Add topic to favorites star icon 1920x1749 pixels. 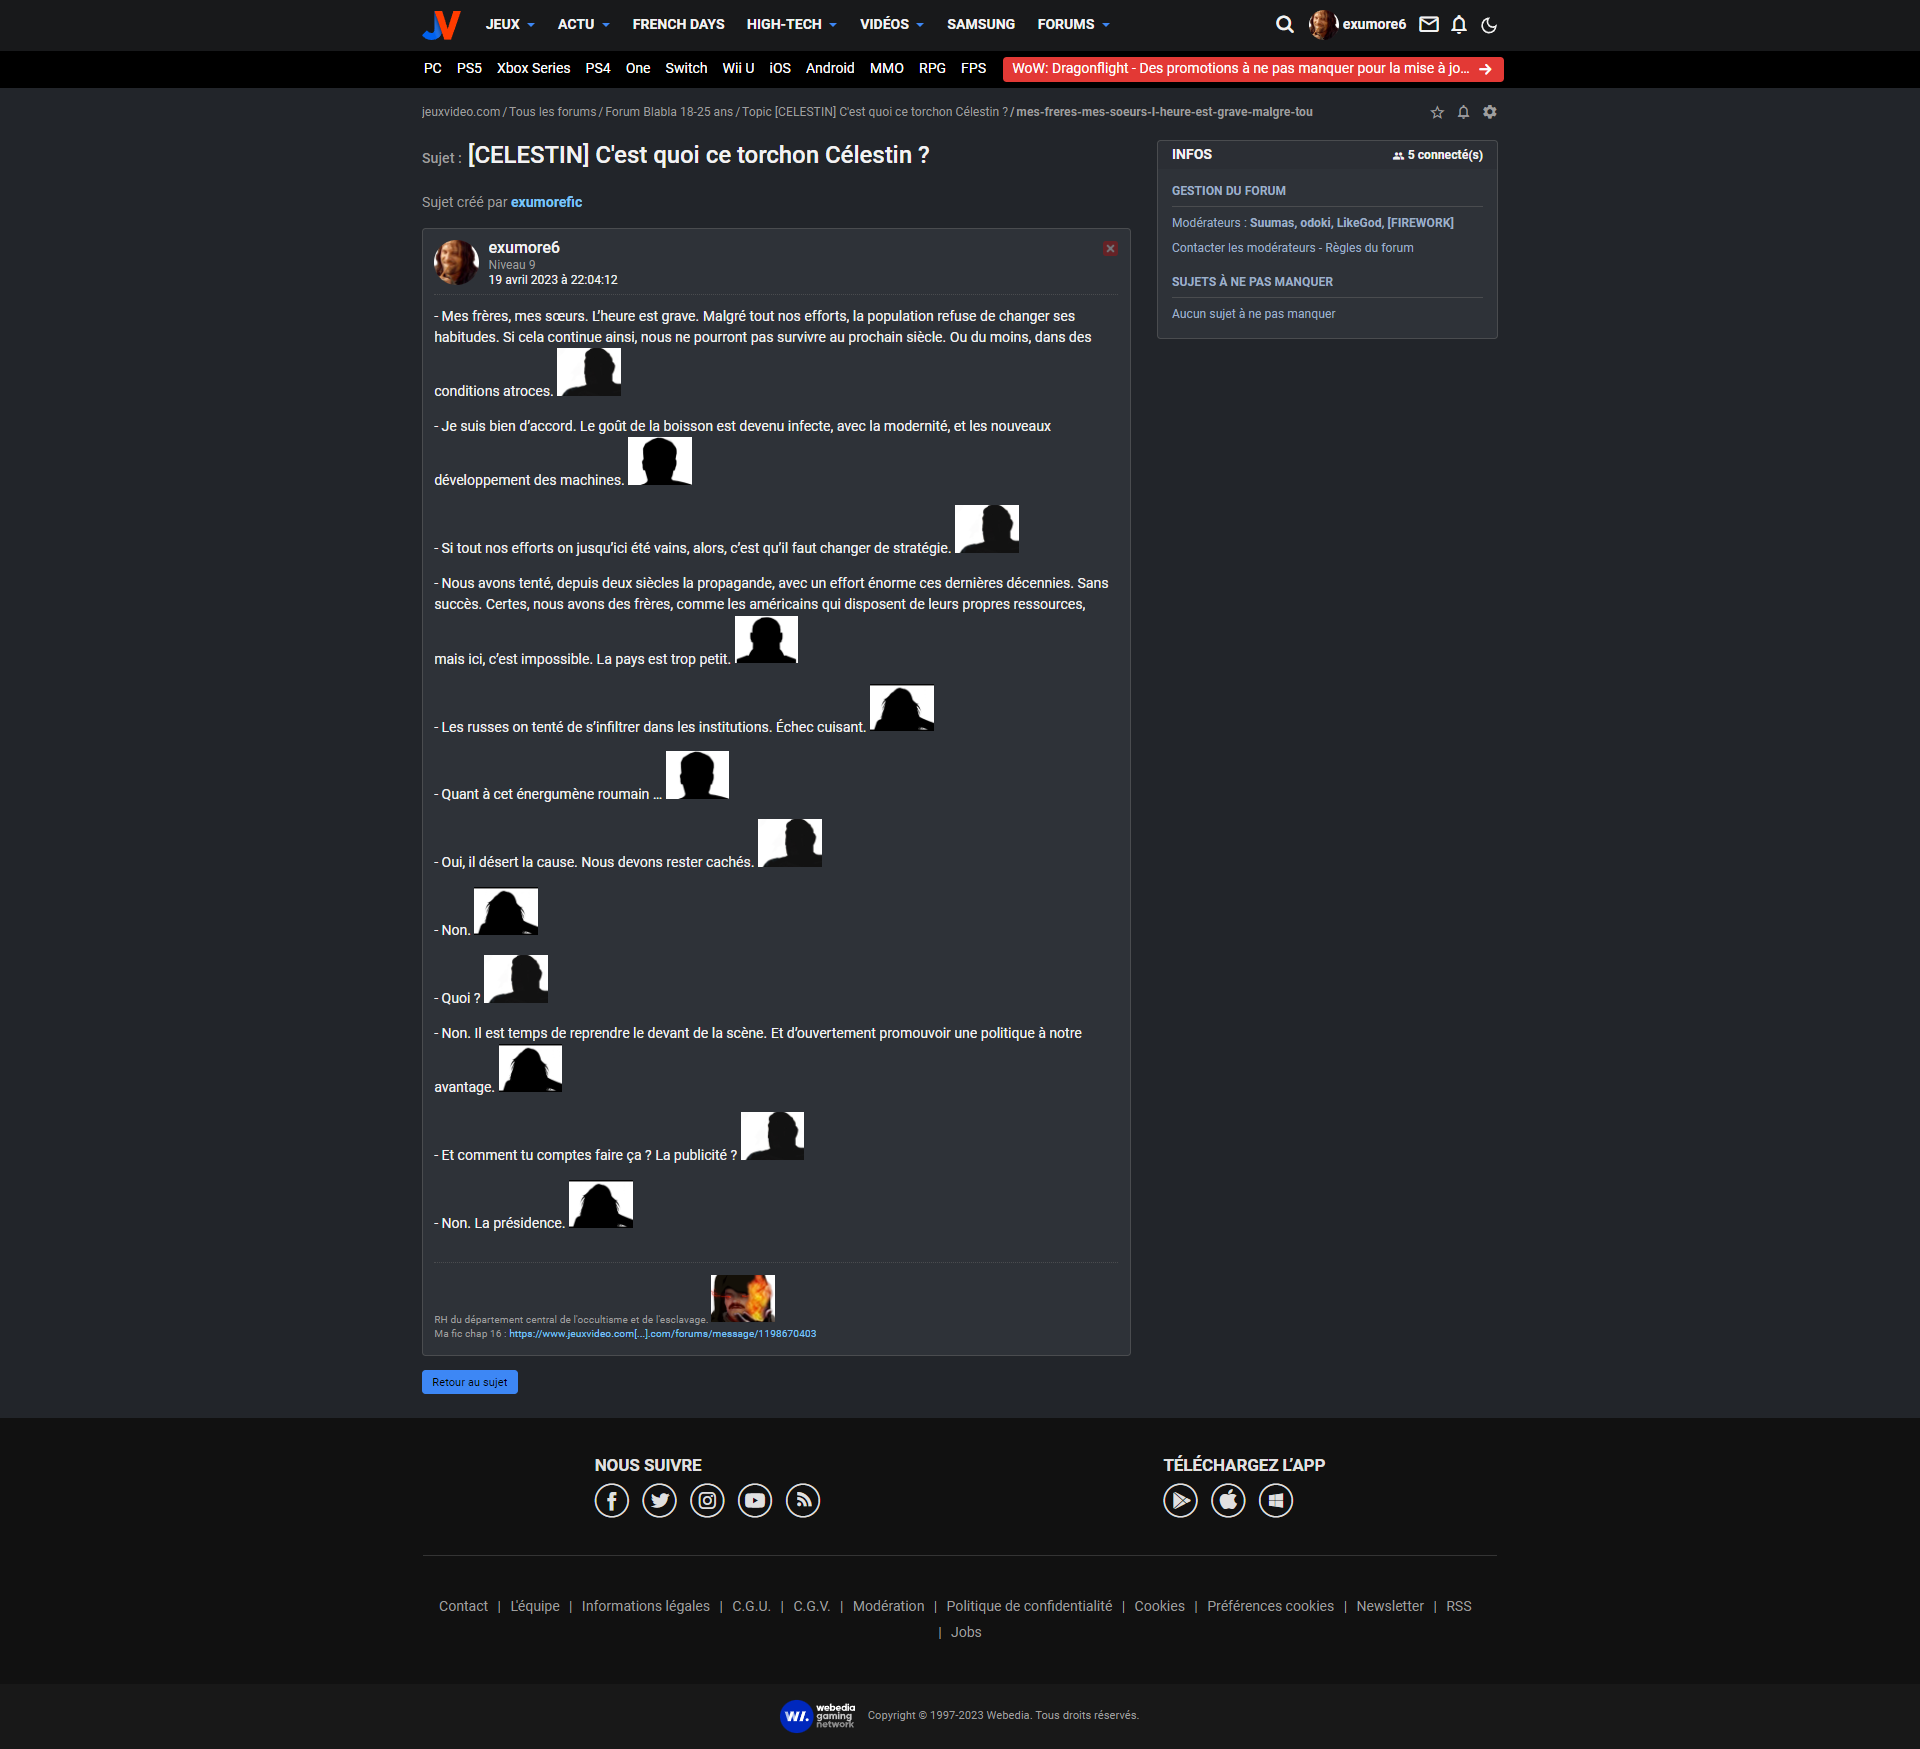1437,112
